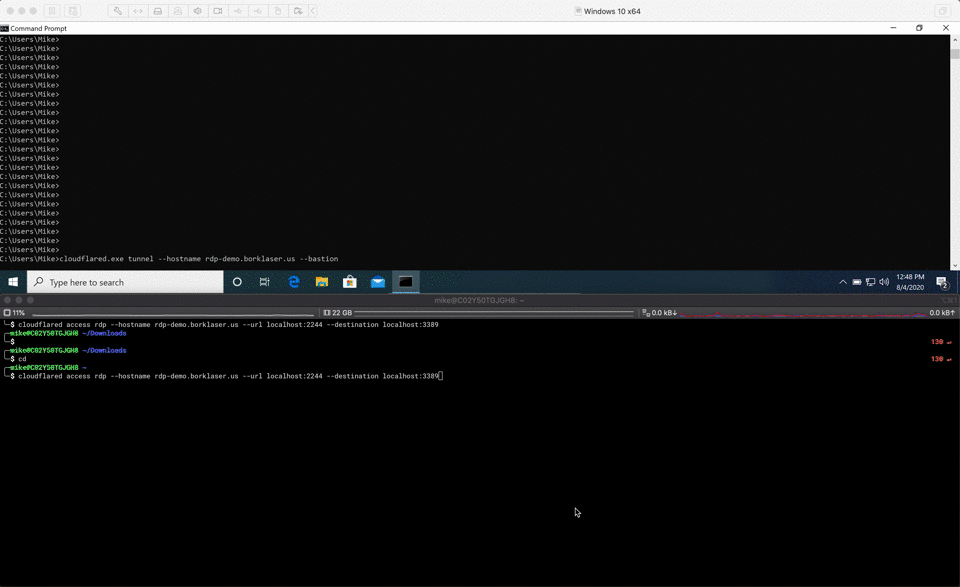960x587 pixels.
Task: Close the macOS terminal window
Action: pos(7,300)
